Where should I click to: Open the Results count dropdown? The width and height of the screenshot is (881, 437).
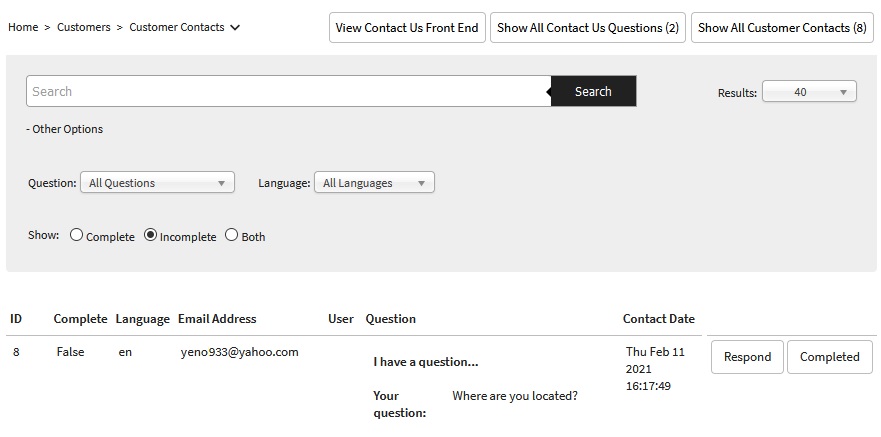(809, 92)
